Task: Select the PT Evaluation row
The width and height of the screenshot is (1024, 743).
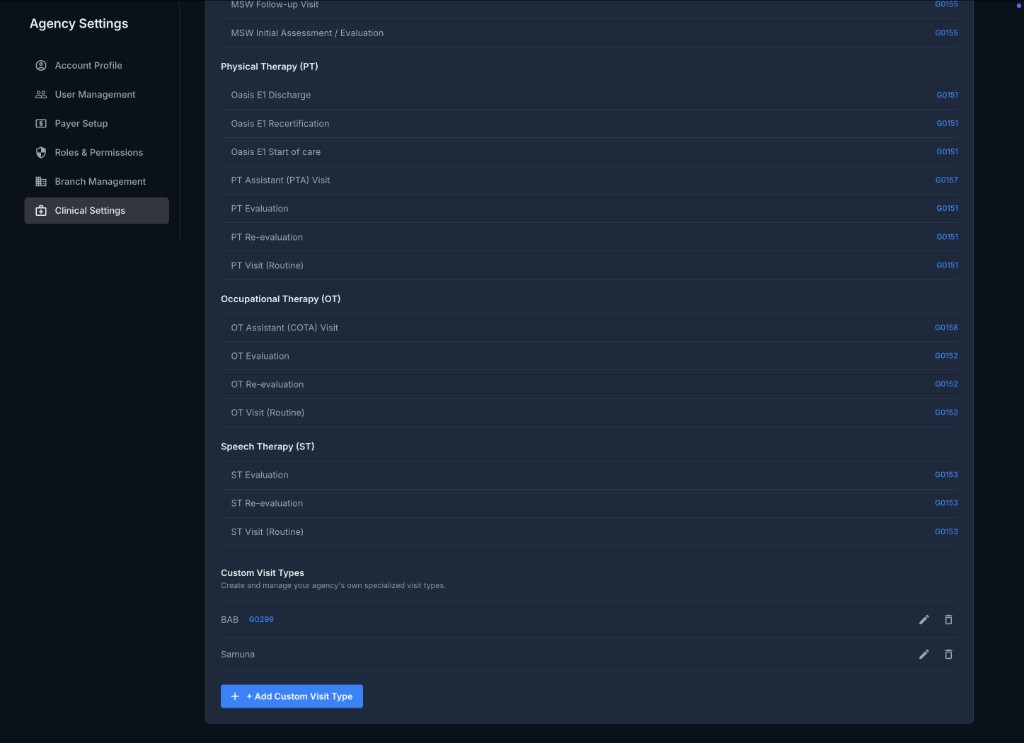Action: 590,209
